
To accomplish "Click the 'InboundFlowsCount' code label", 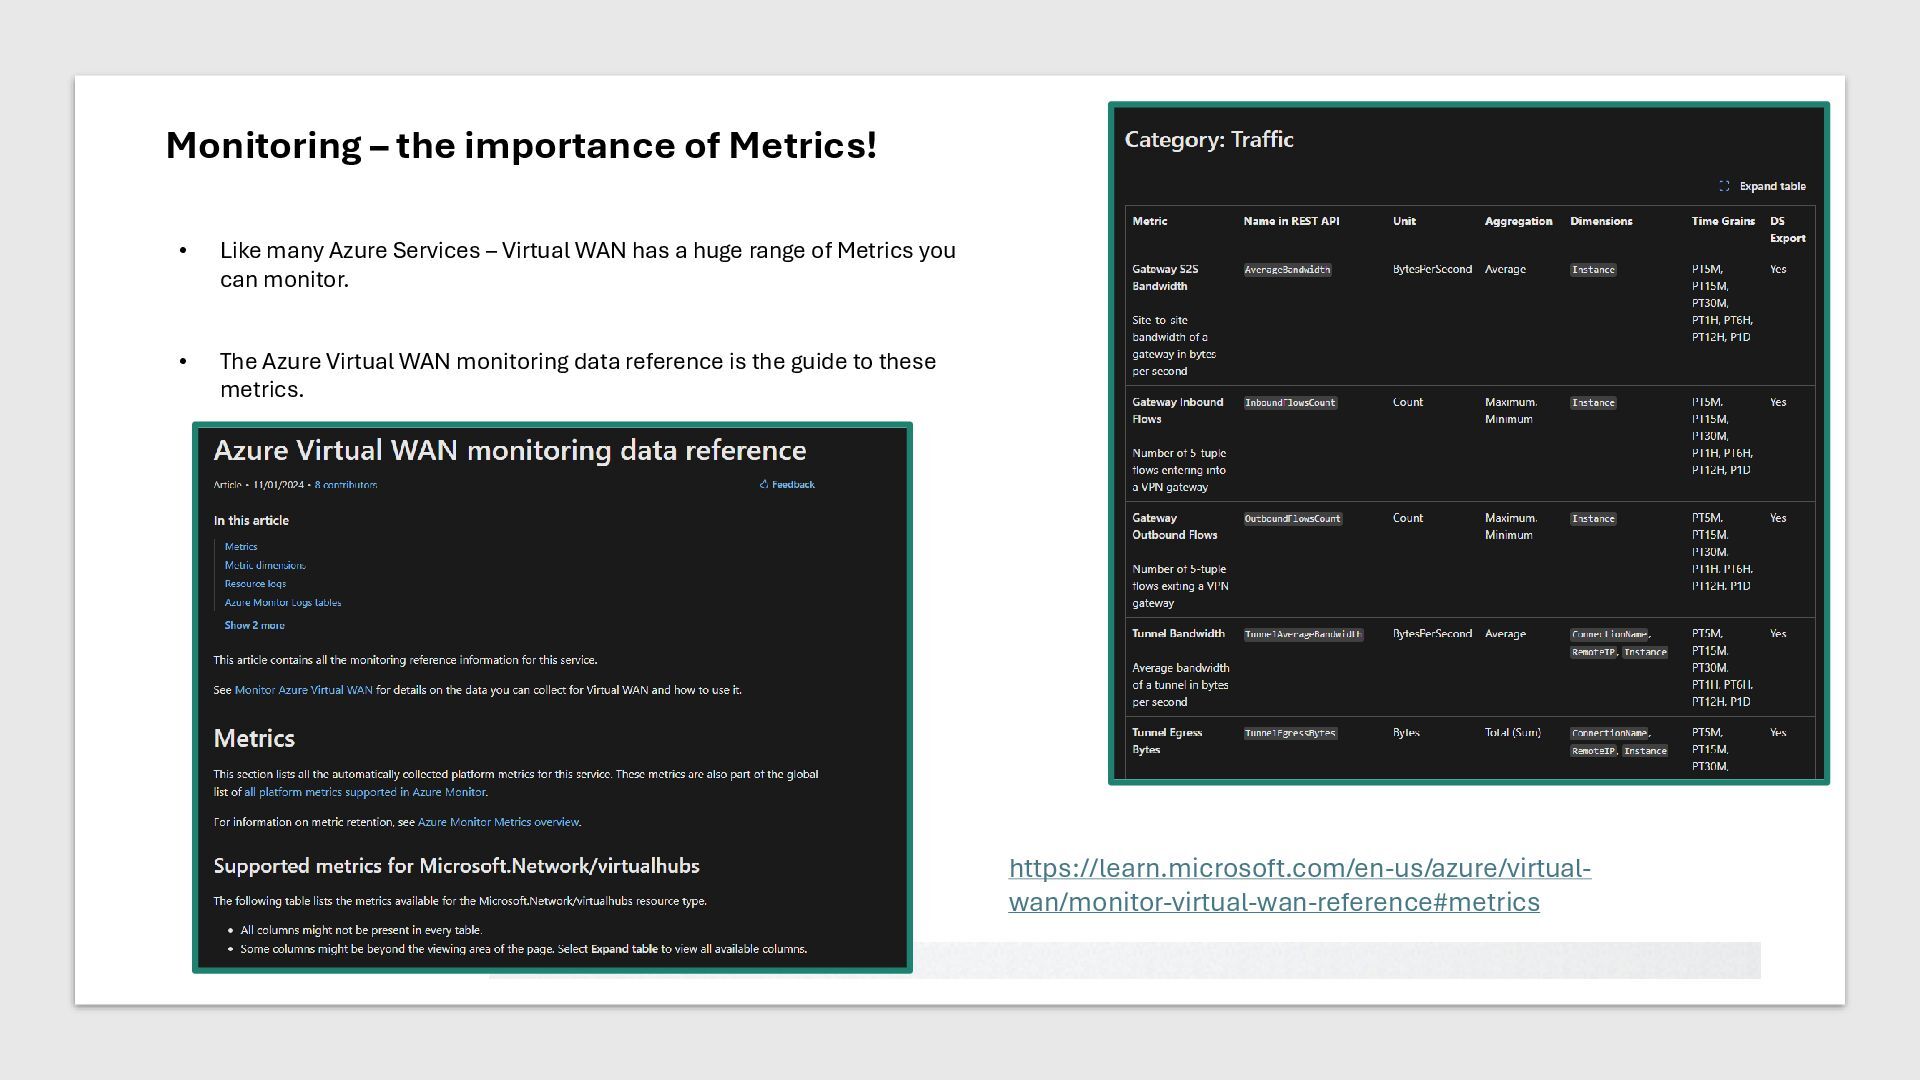I will [x=1290, y=403].
